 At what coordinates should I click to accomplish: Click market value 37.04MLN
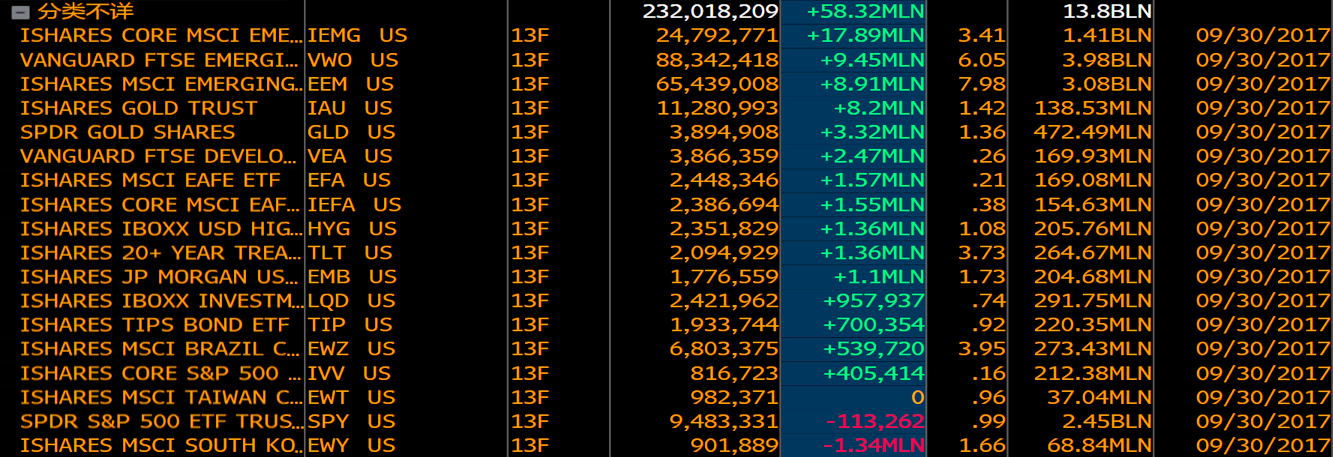(1101, 396)
